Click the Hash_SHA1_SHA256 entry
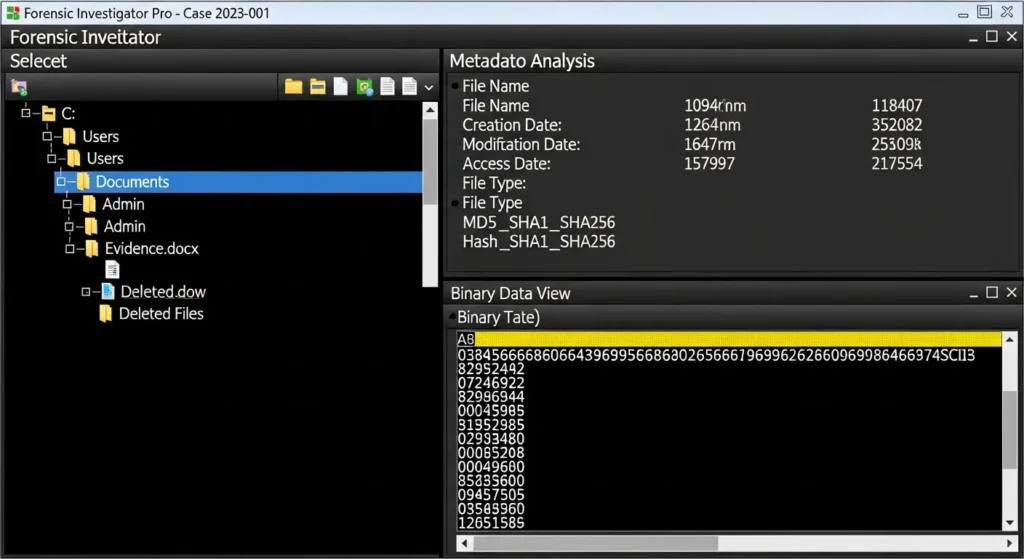This screenshot has height=559, width=1024. click(539, 242)
